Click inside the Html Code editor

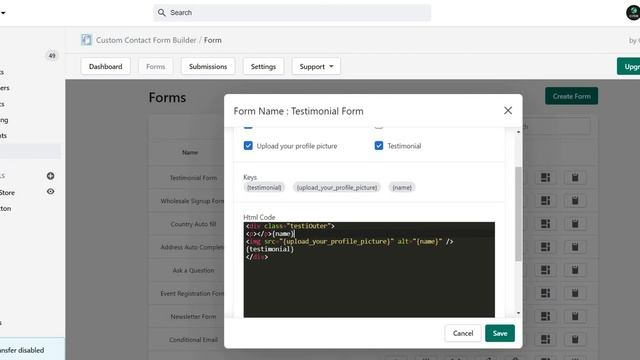pyautogui.click(x=369, y=269)
